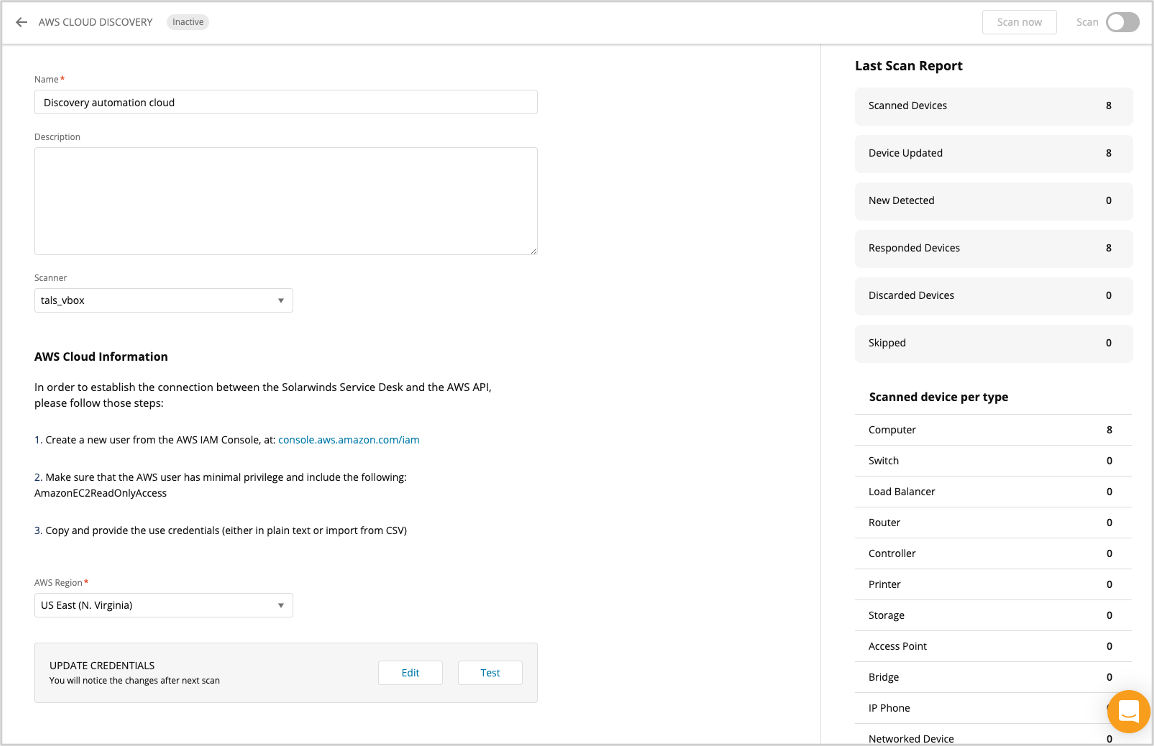Viewport: 1154px width, 746px height.
Task: Click the Access Point row
Action: point(994,646)
